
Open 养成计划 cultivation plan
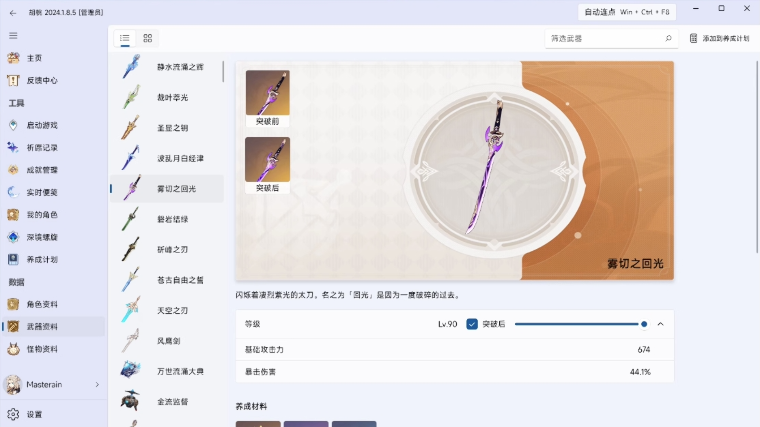pyautogui.click(x=53, y=259)
